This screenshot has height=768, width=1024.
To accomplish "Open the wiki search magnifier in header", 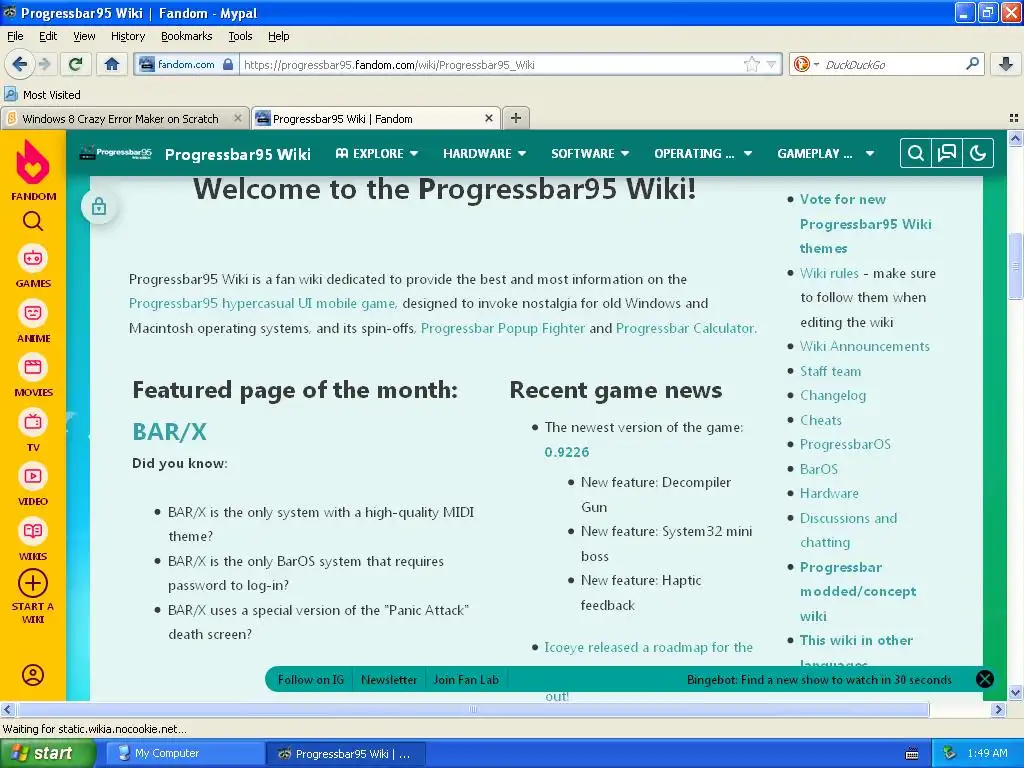I will (916, 153).
